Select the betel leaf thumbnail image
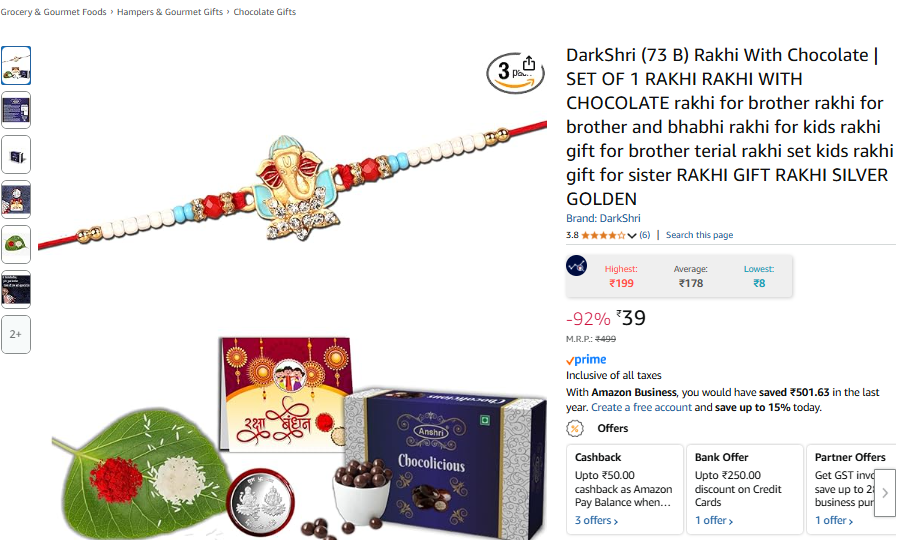The height and width of the screenshot is (540, 912). (x=16, y=244)
